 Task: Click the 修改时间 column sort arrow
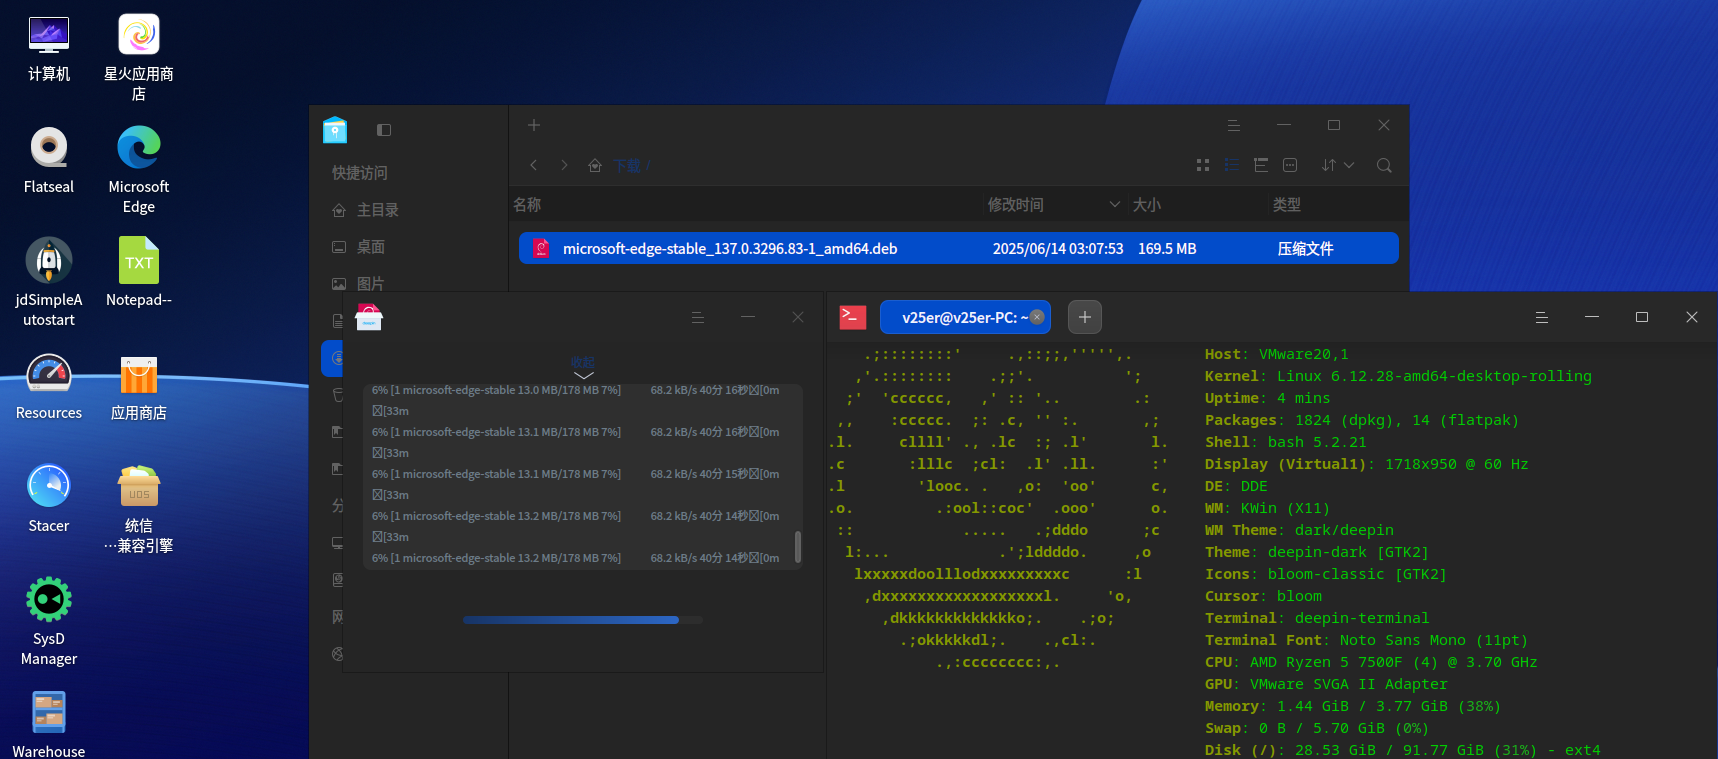[1114, 204]
